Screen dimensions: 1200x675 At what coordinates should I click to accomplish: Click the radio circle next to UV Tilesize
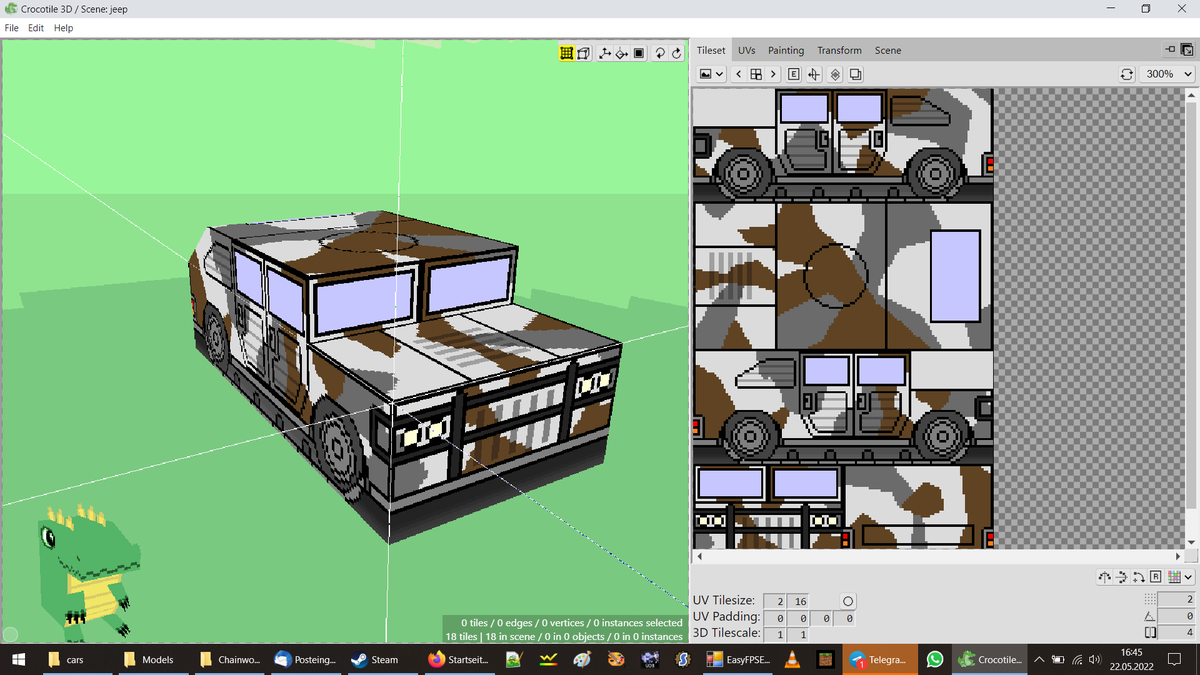[x=848, y=601]
